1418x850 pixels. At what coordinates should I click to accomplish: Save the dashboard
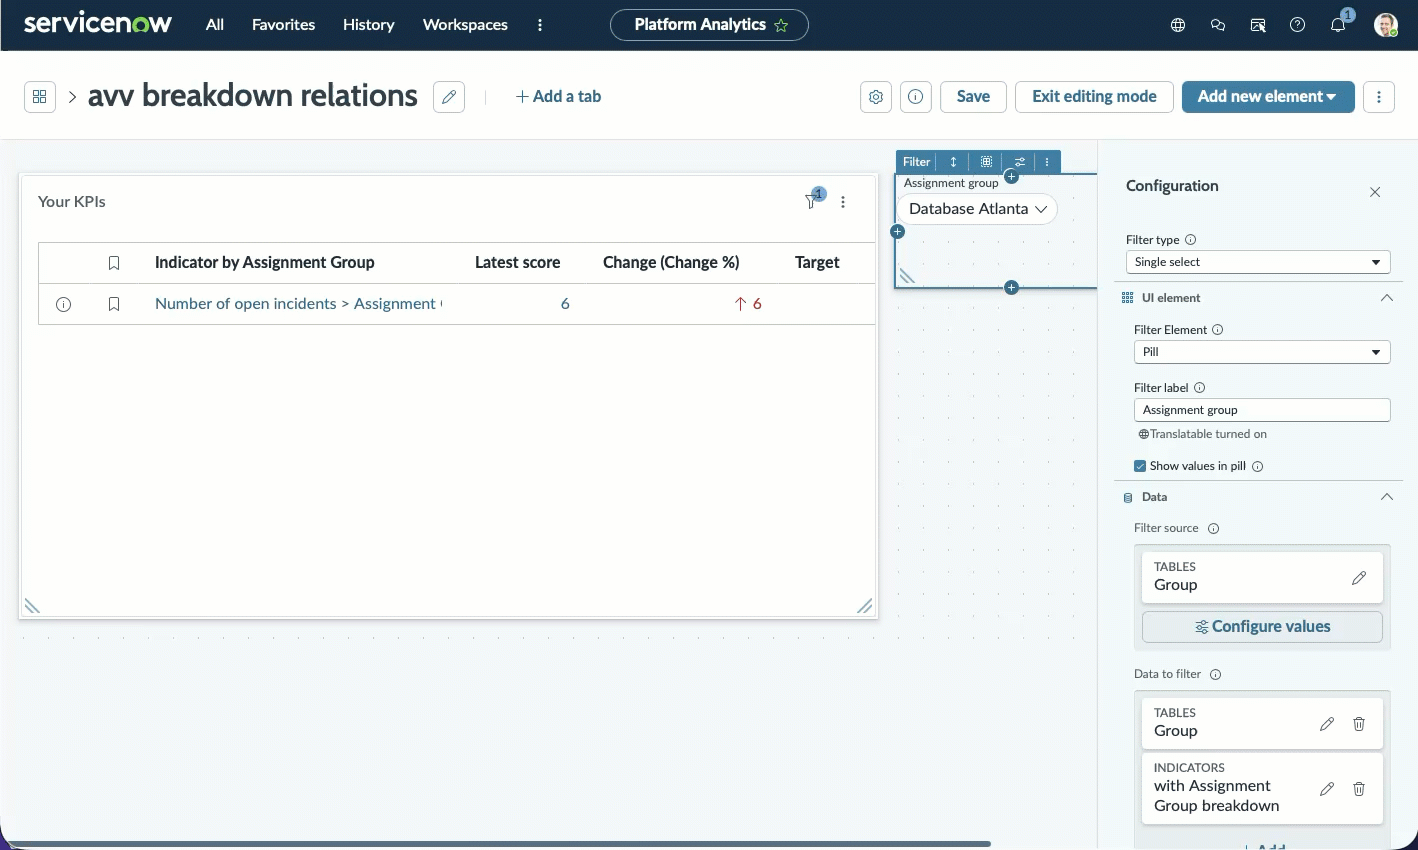(x=973, y=97)
